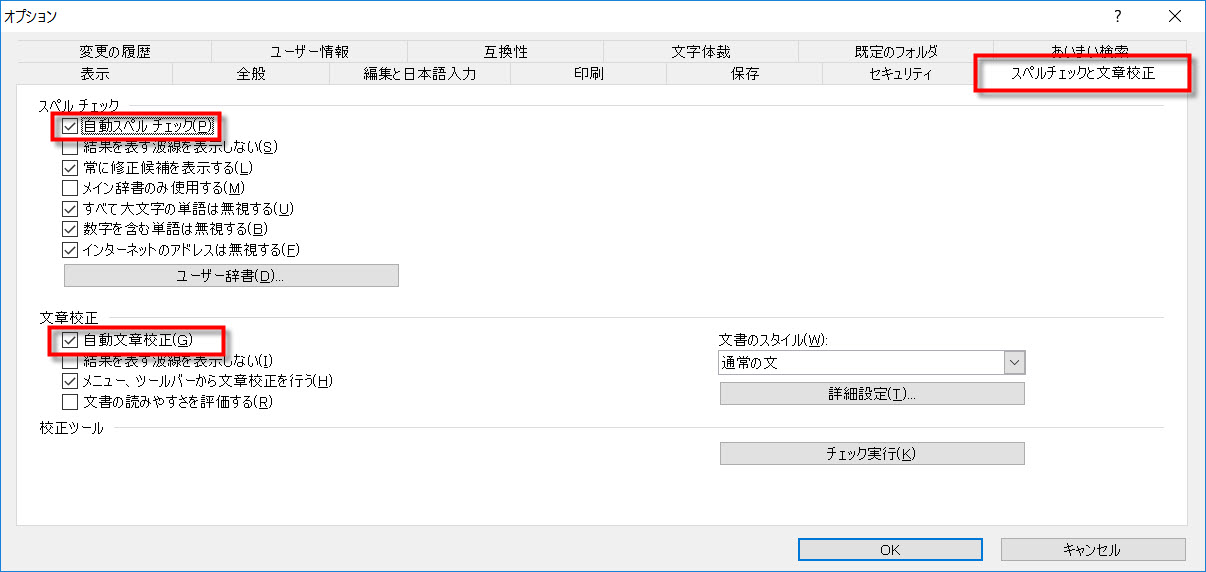Open the ユーザー辞書 dialog button
The image size is (1206, 572).
pyautogui.click(x=231, y=276)
